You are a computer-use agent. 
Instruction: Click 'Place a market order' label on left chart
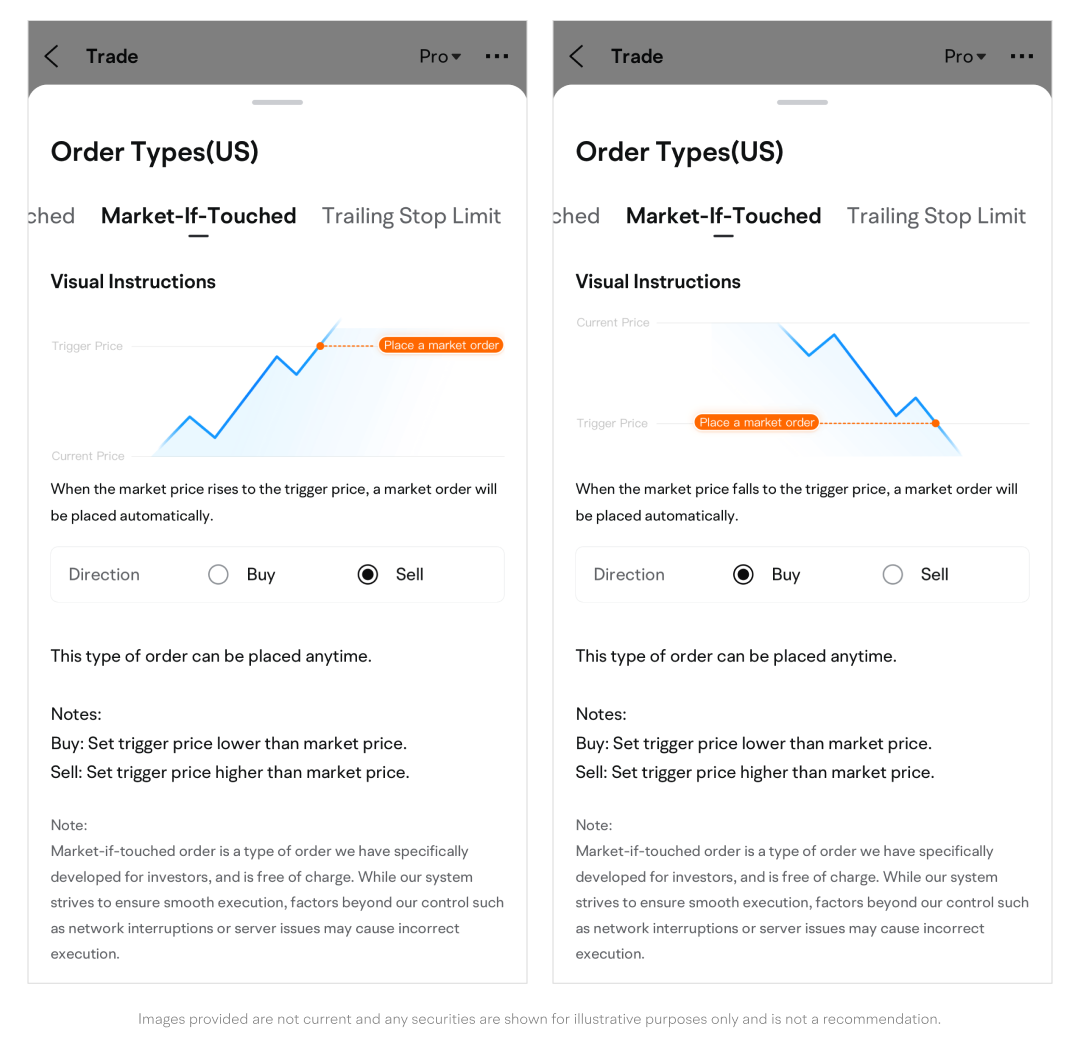441,345
